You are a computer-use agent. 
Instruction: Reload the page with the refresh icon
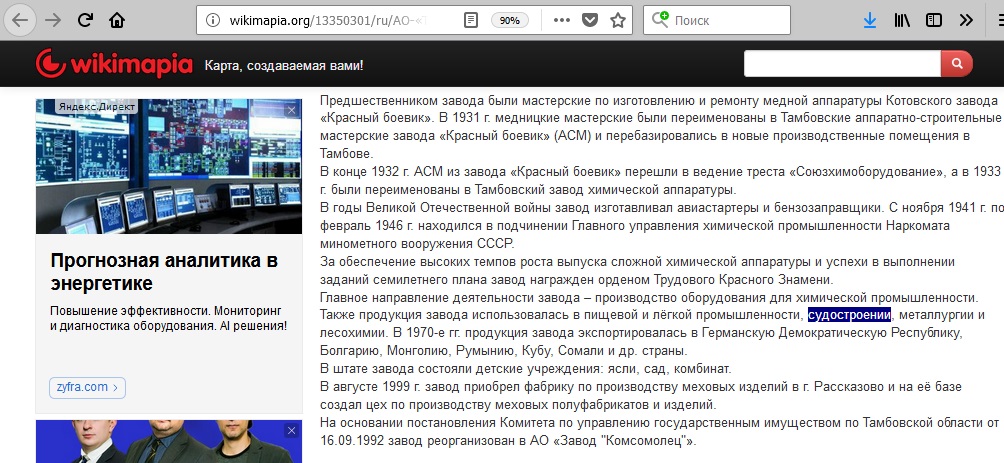coord(86,20)
